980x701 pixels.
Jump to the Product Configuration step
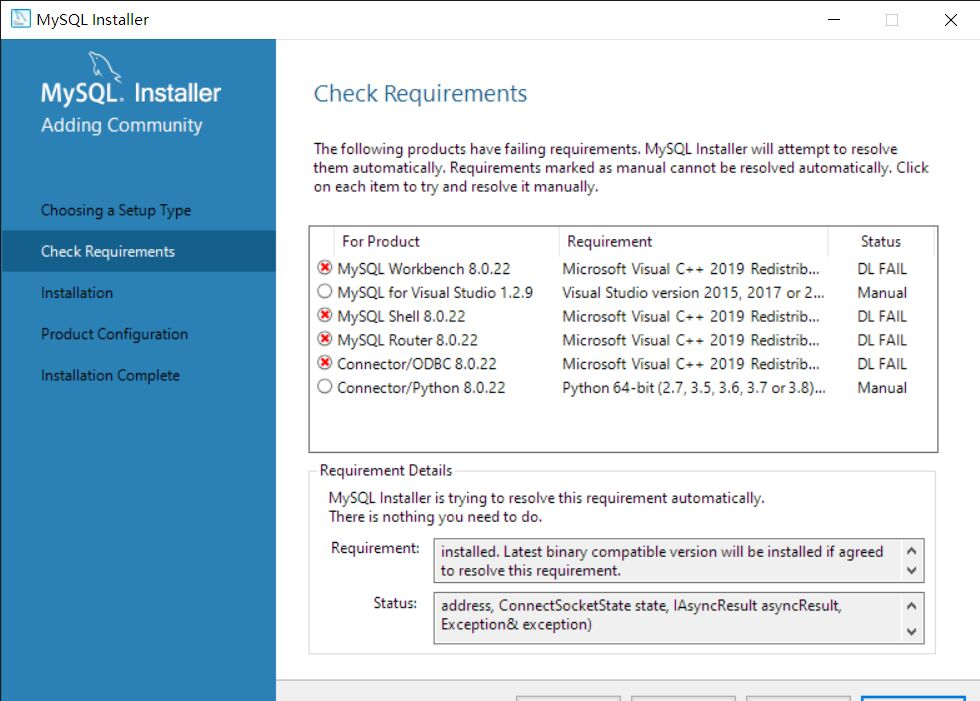114,334
